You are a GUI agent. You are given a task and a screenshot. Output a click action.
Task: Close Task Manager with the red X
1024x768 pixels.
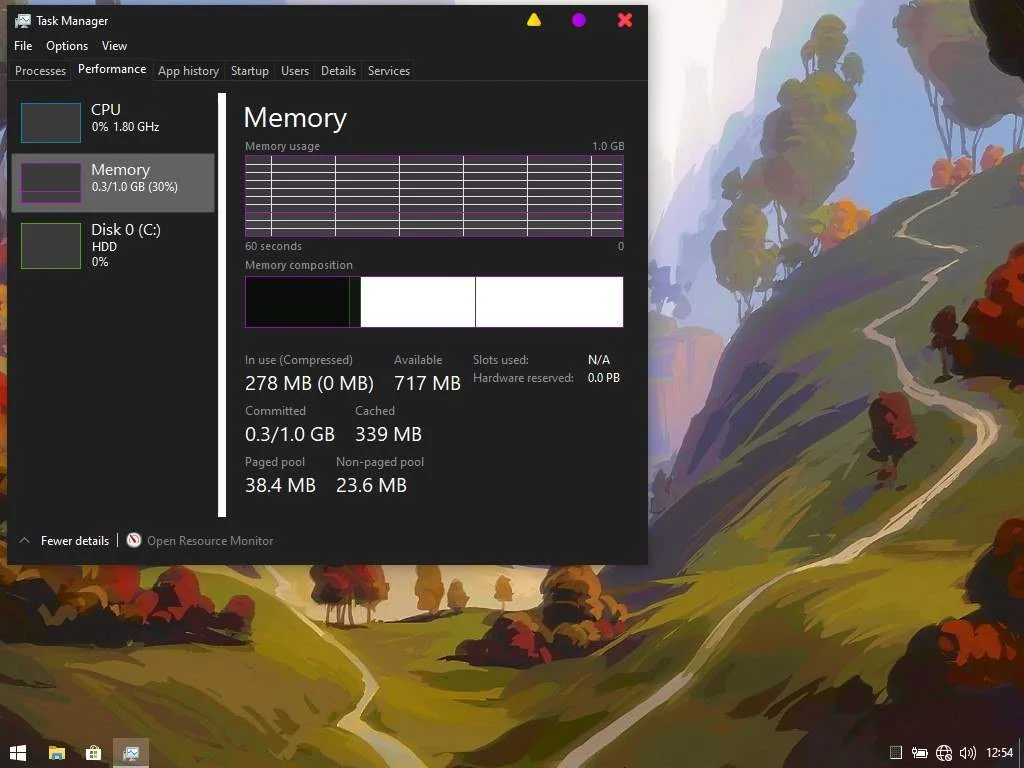pyautogui.click(x=624, y=20)
